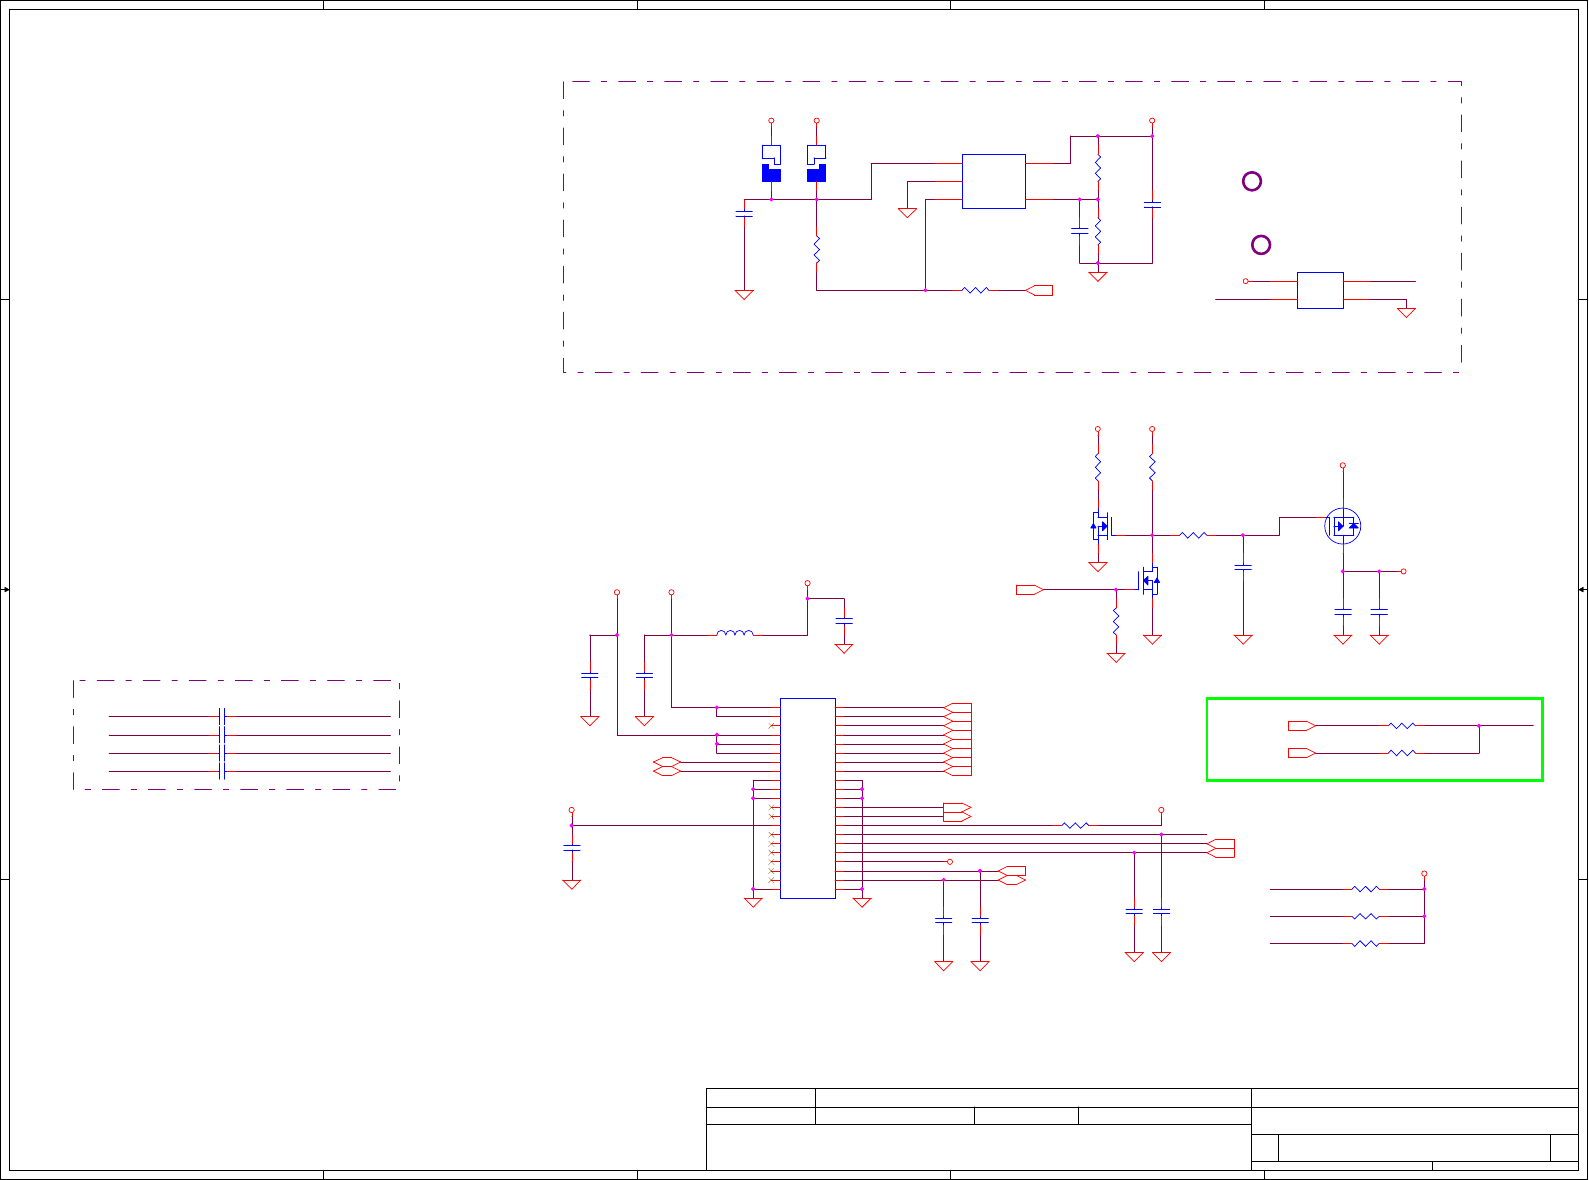
Task: Click the upper purple circle marker
Action: click(1252, 181)
